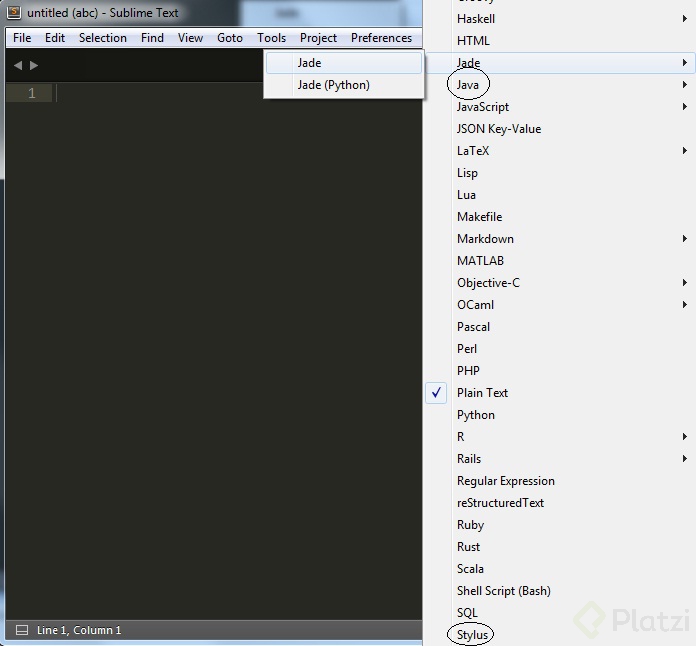Set syntax to Makefile
The height and width of the screenshot is (646, 696).
[559, 217]
